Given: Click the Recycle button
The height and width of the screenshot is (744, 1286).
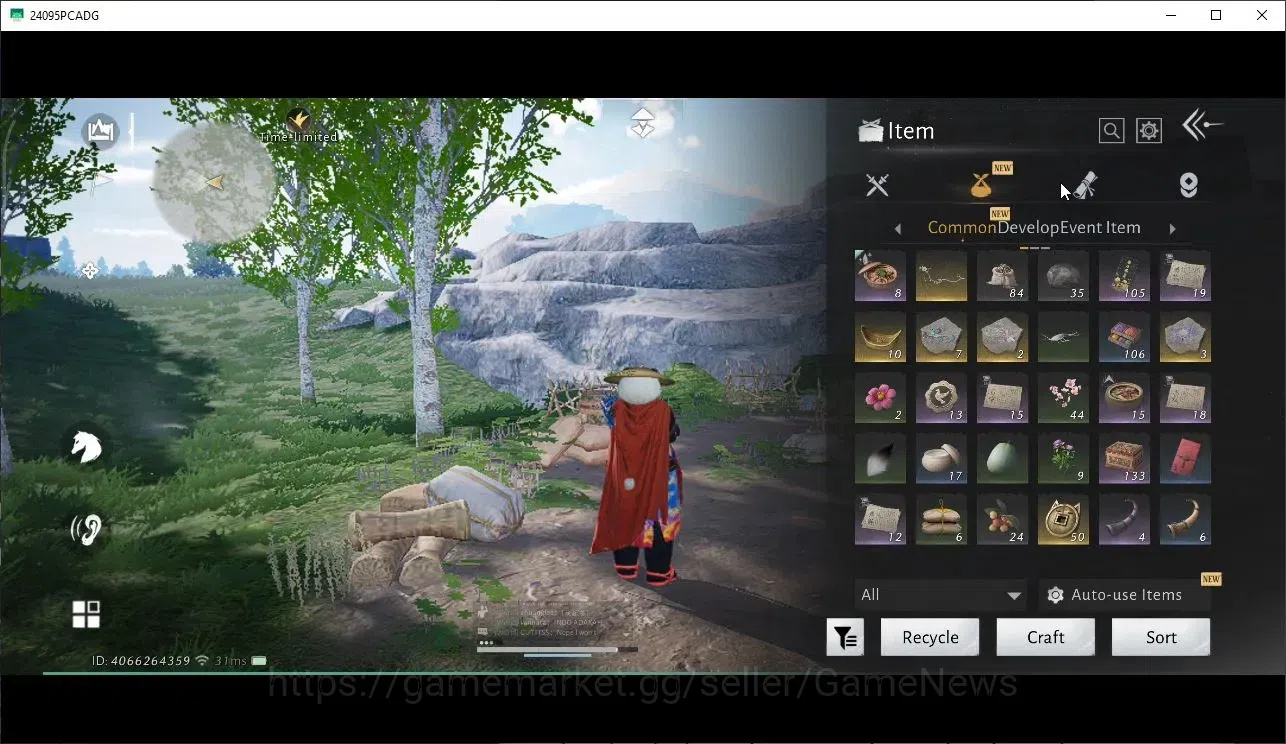Looking at the screenshot, I should (x=930, y=637).
